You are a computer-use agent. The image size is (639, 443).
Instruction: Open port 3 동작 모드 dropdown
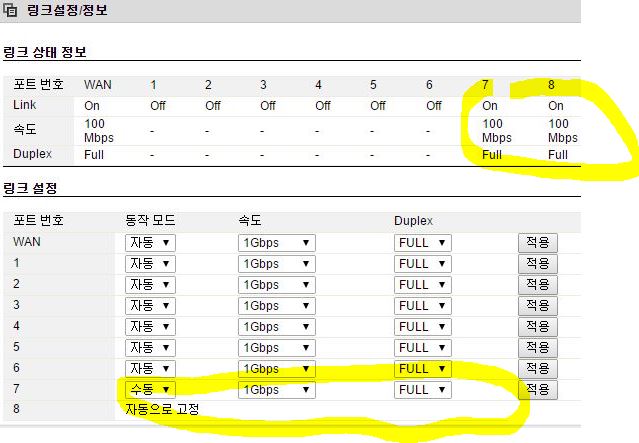click(x=150, y=306)
